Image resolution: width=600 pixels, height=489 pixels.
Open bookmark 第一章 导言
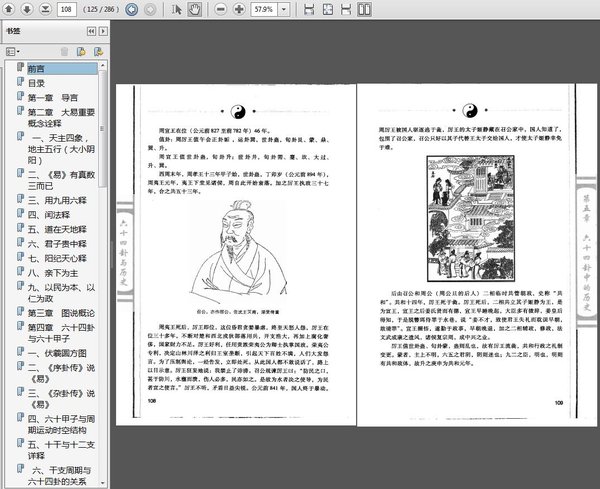52,98
